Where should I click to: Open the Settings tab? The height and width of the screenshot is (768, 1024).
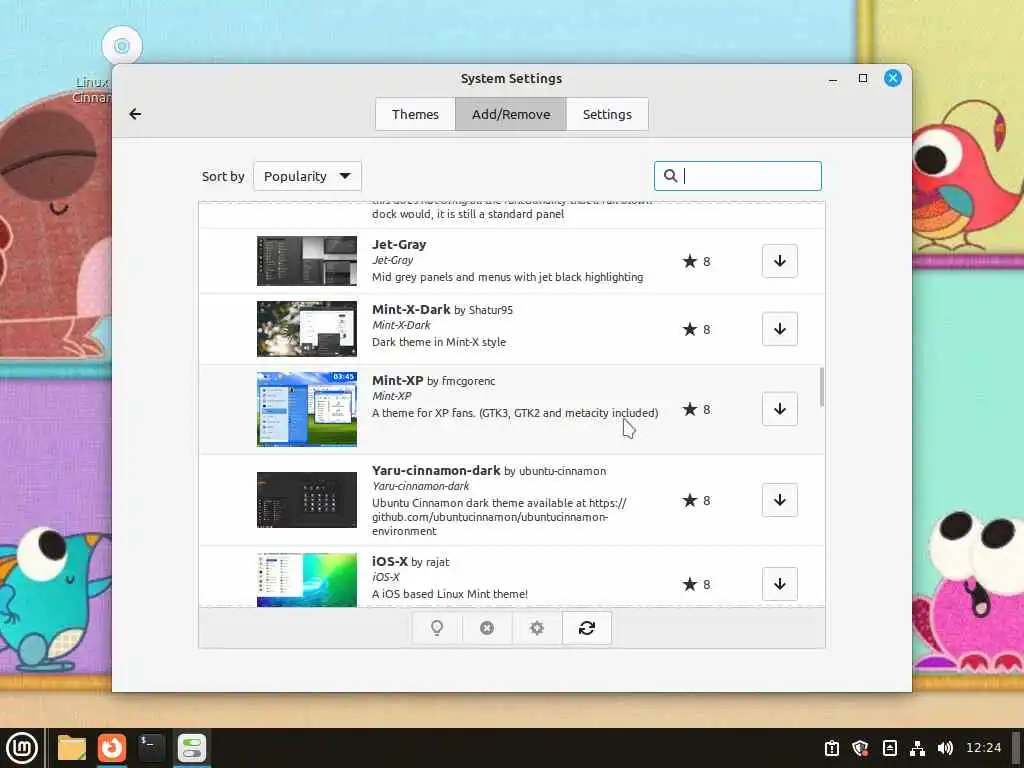click(x=607, y=114)
